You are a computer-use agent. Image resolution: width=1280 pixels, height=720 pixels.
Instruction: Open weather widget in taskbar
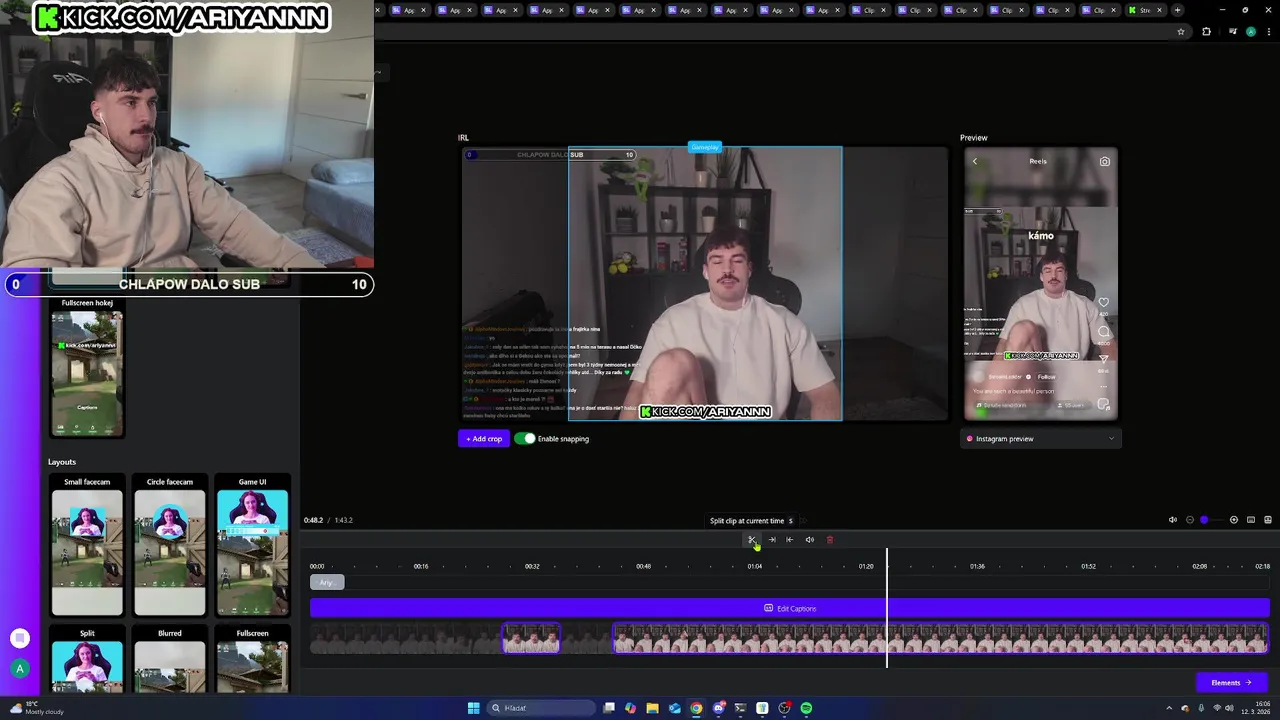(35, 708)
